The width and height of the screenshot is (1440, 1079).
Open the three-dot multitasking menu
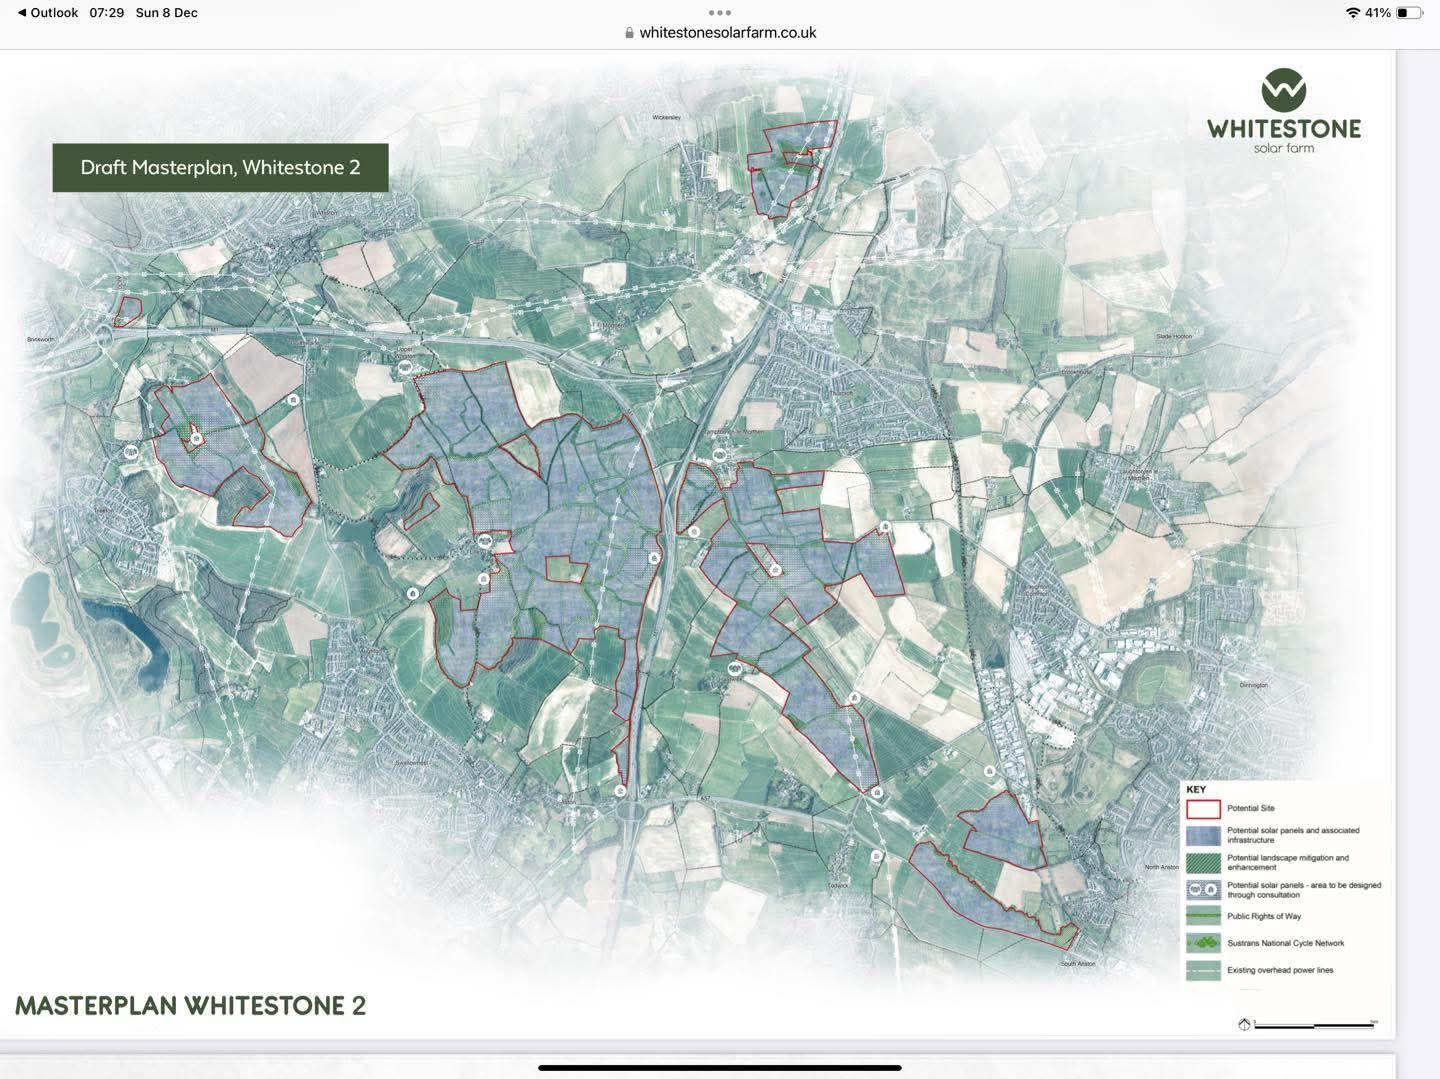click(x=720, y=13)
